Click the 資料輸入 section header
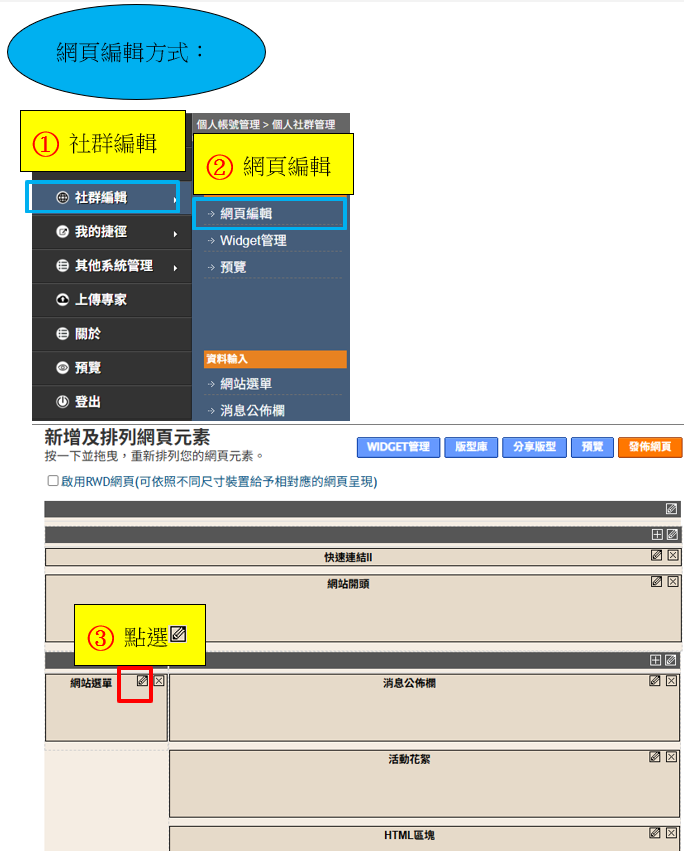The height and width of the screenshot is (854, 684). point(275,359)
